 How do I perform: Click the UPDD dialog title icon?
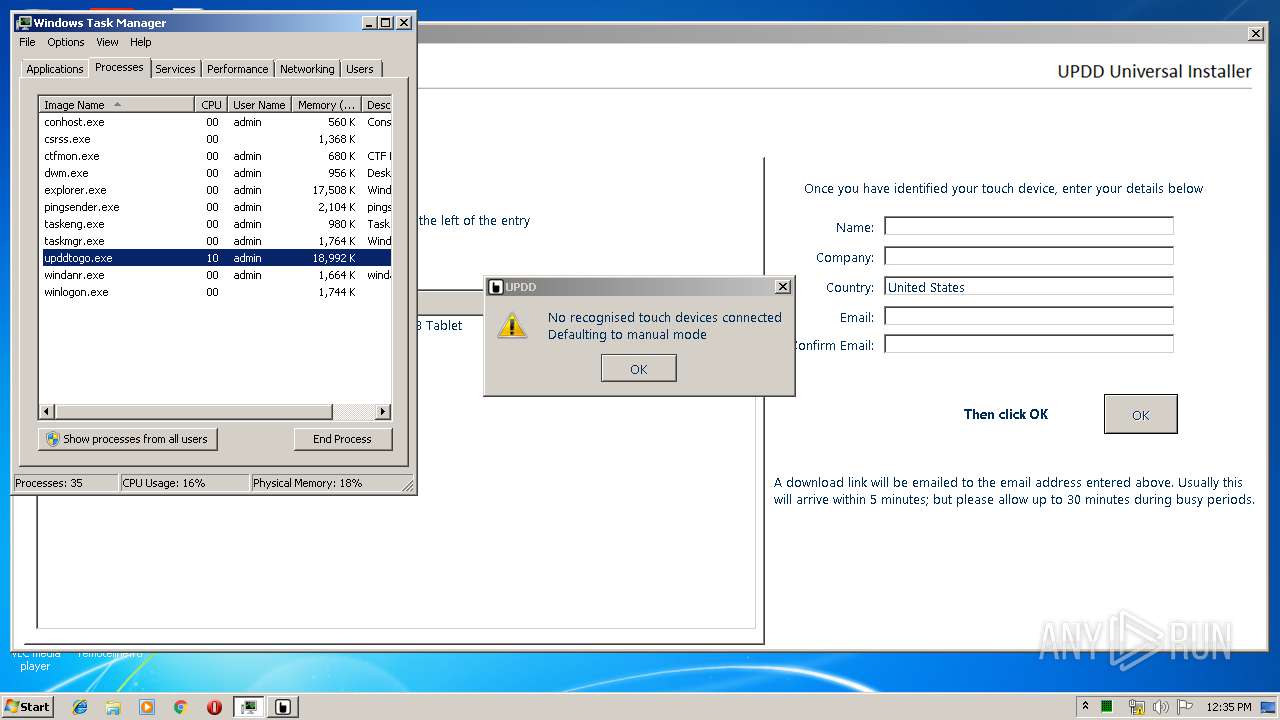point(495,287)
